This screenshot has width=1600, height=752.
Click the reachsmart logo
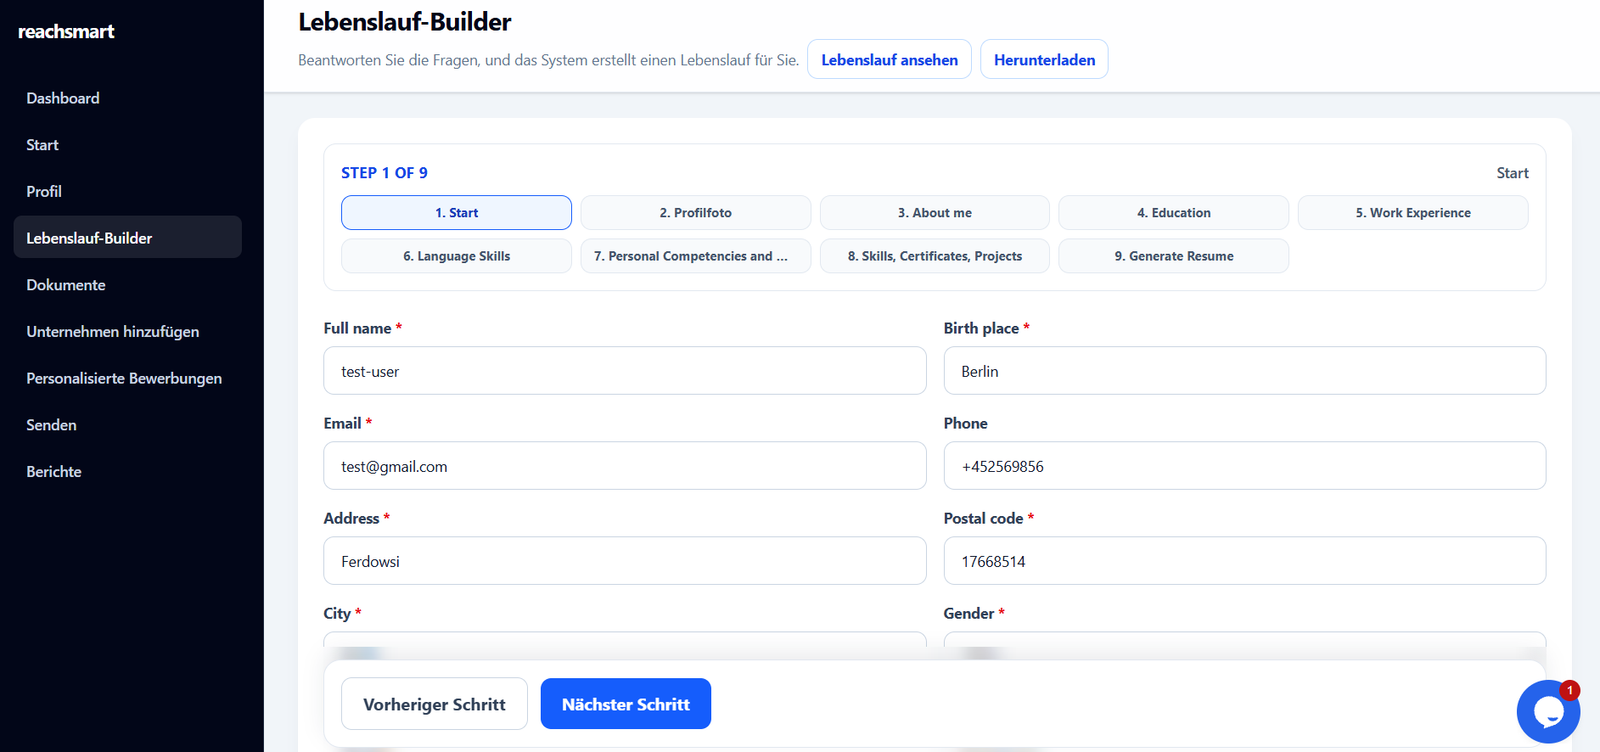point(66,31)
